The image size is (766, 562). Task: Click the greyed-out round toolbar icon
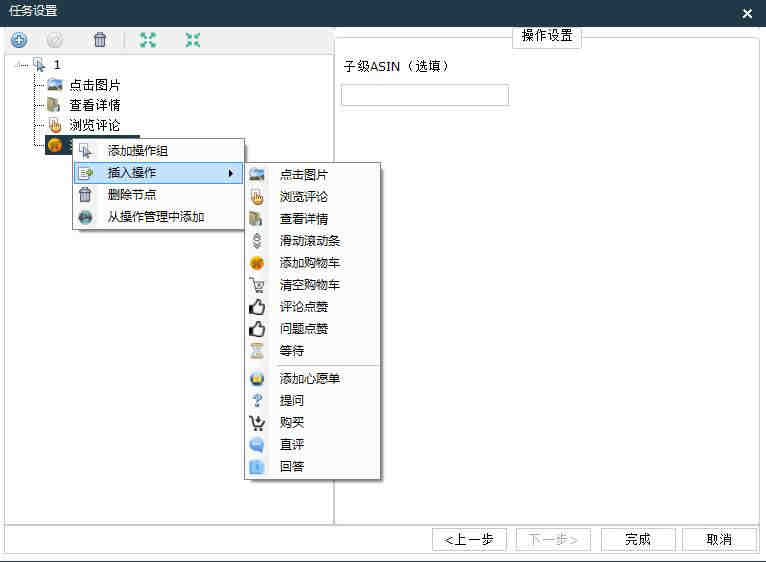[x=55, y=40]
